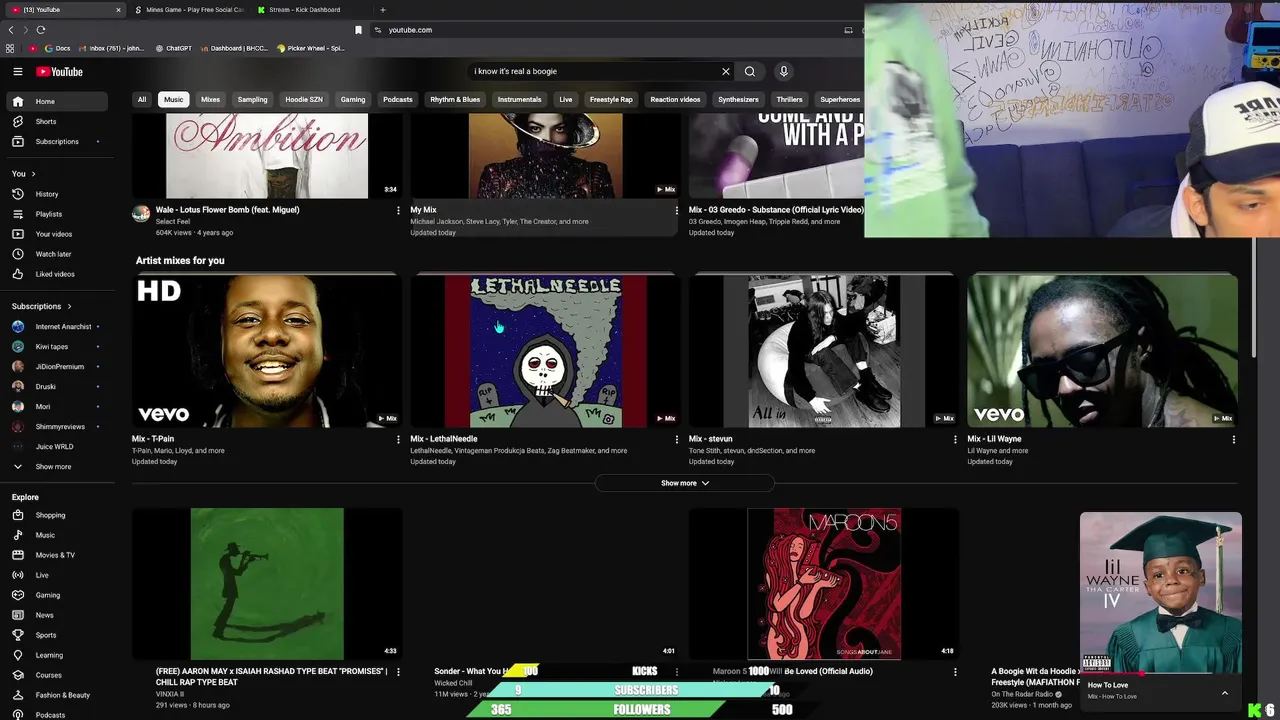Viewport: 1280px width, 720px height.
Task: Run search with the magnifier button
Action: click(x=750, y=71)
